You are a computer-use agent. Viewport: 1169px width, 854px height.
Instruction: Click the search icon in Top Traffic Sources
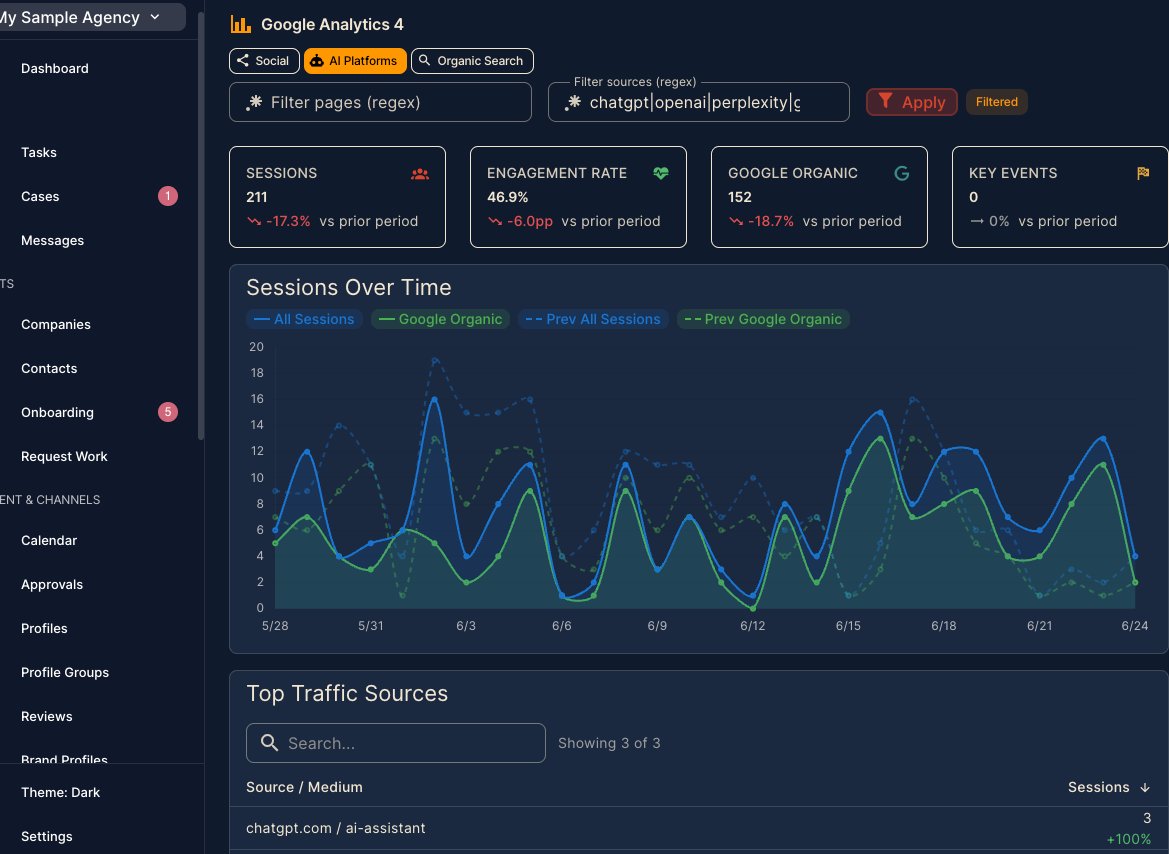point(269,743)
